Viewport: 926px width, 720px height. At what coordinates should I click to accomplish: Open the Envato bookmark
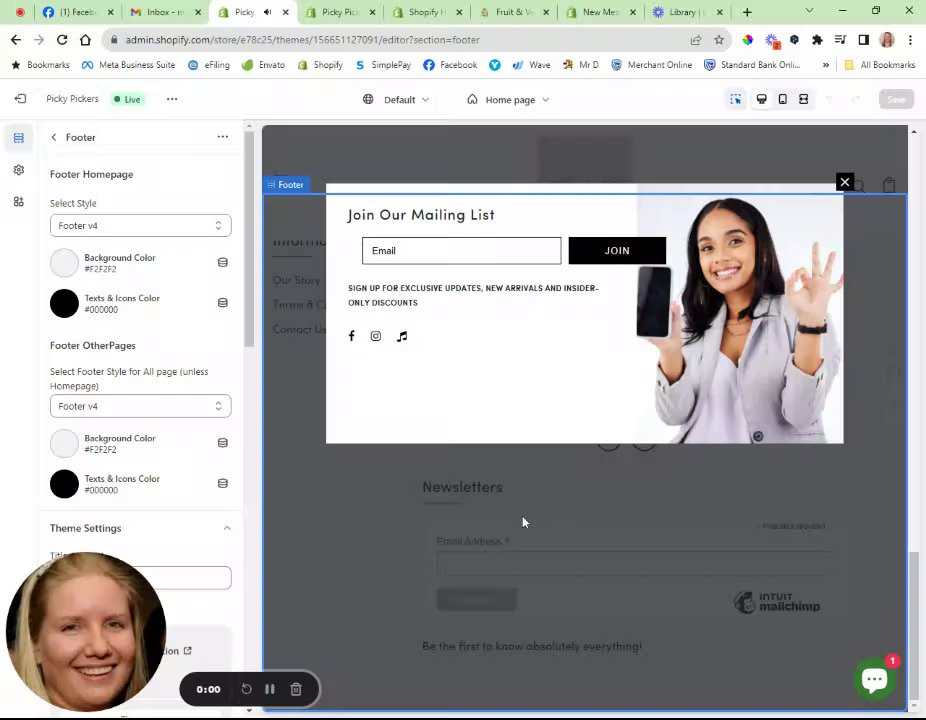click(x=263, y=65)
